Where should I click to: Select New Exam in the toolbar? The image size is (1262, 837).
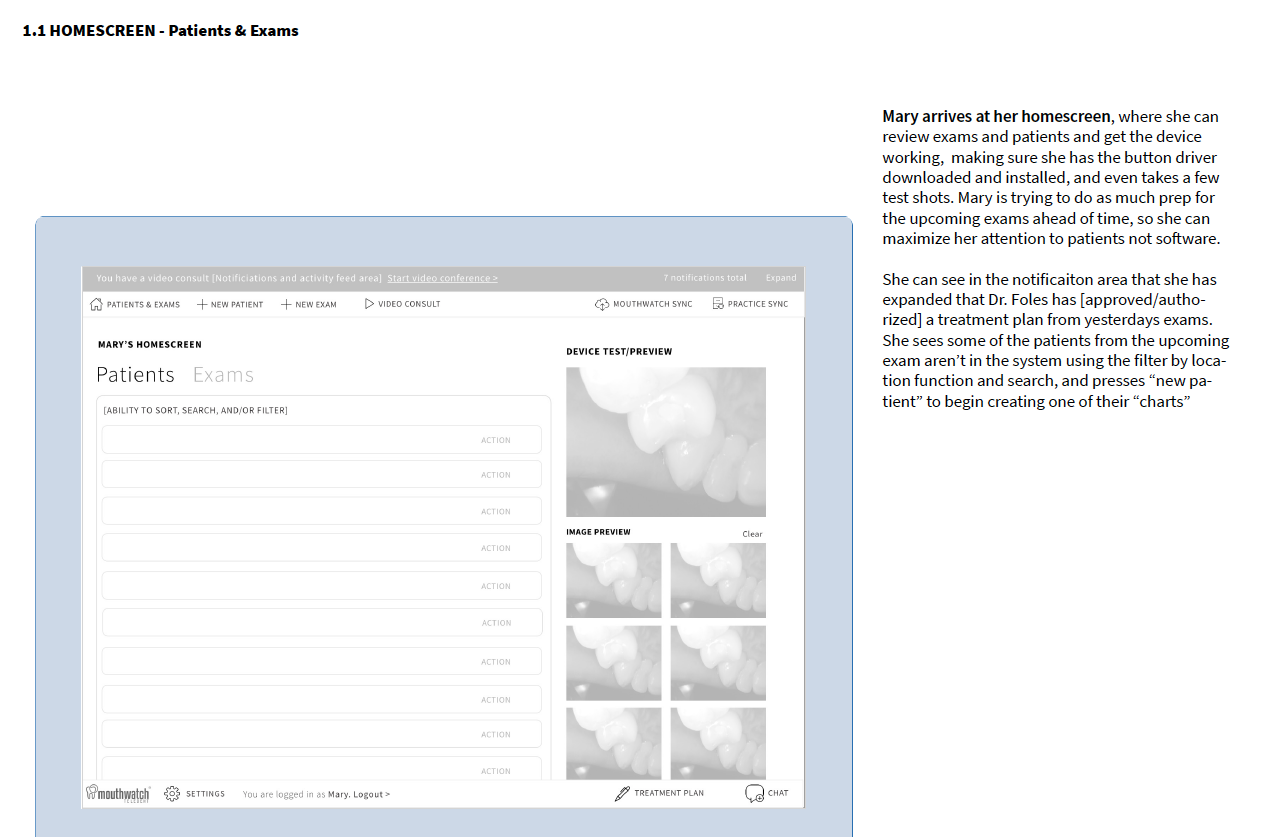(x=316, y=304)
